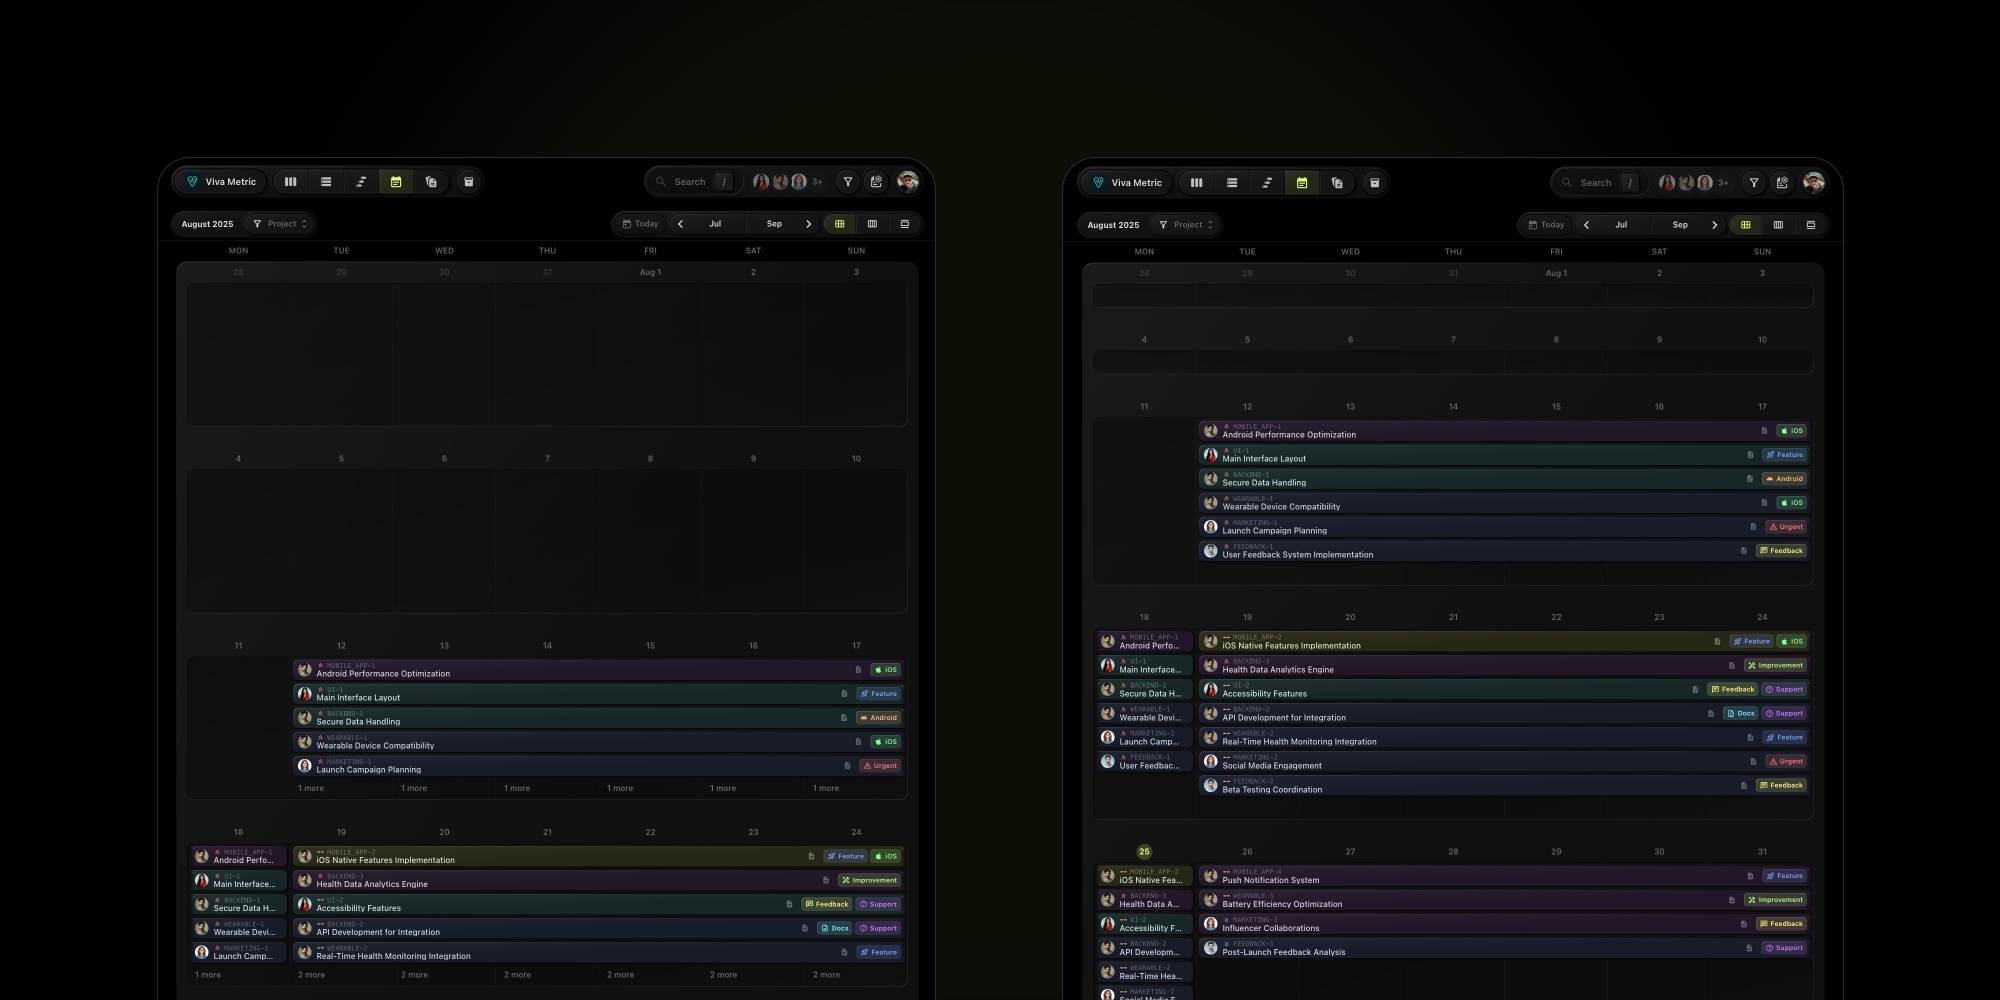Screen dimensions: 2000x1000
Task: Open the Urgent tag on Launch Campaign Planning
Action: tap(879, 765)
